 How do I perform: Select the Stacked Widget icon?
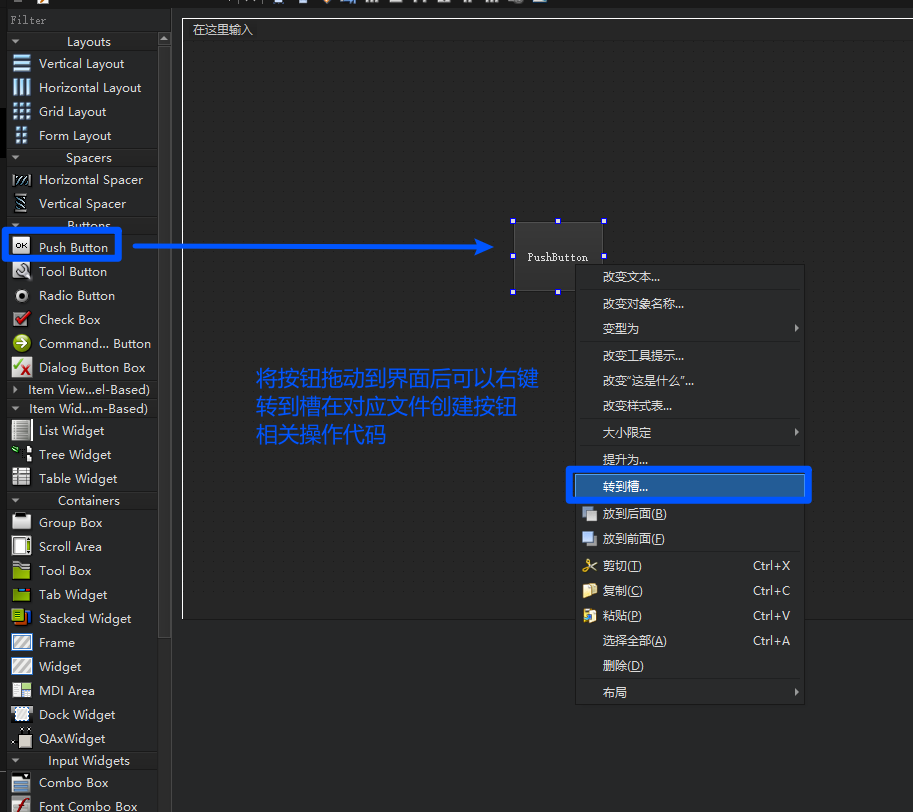point(22,617)
